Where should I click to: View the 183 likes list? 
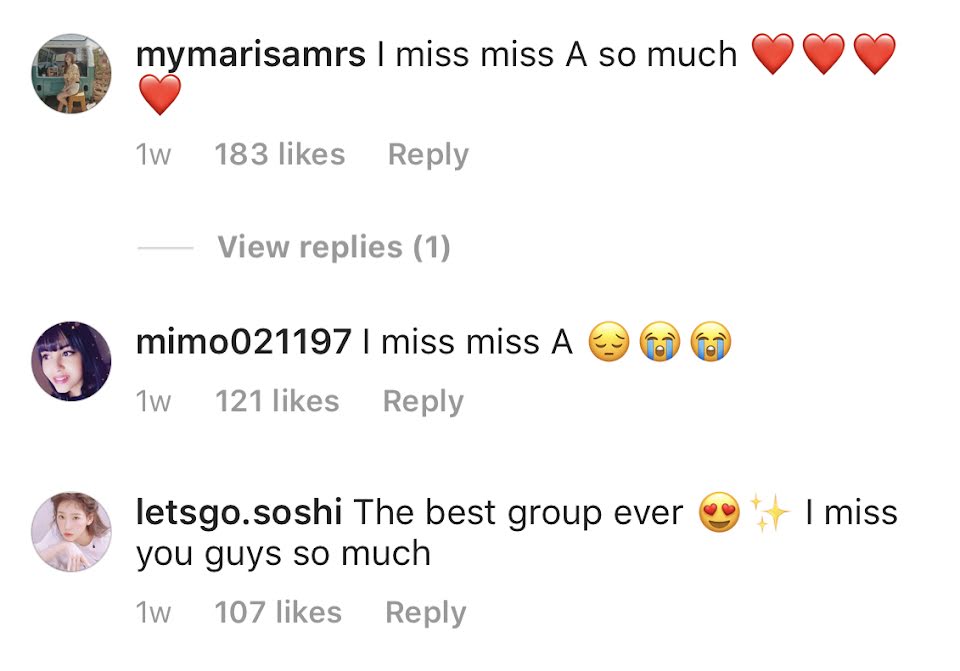click(280, 154)
